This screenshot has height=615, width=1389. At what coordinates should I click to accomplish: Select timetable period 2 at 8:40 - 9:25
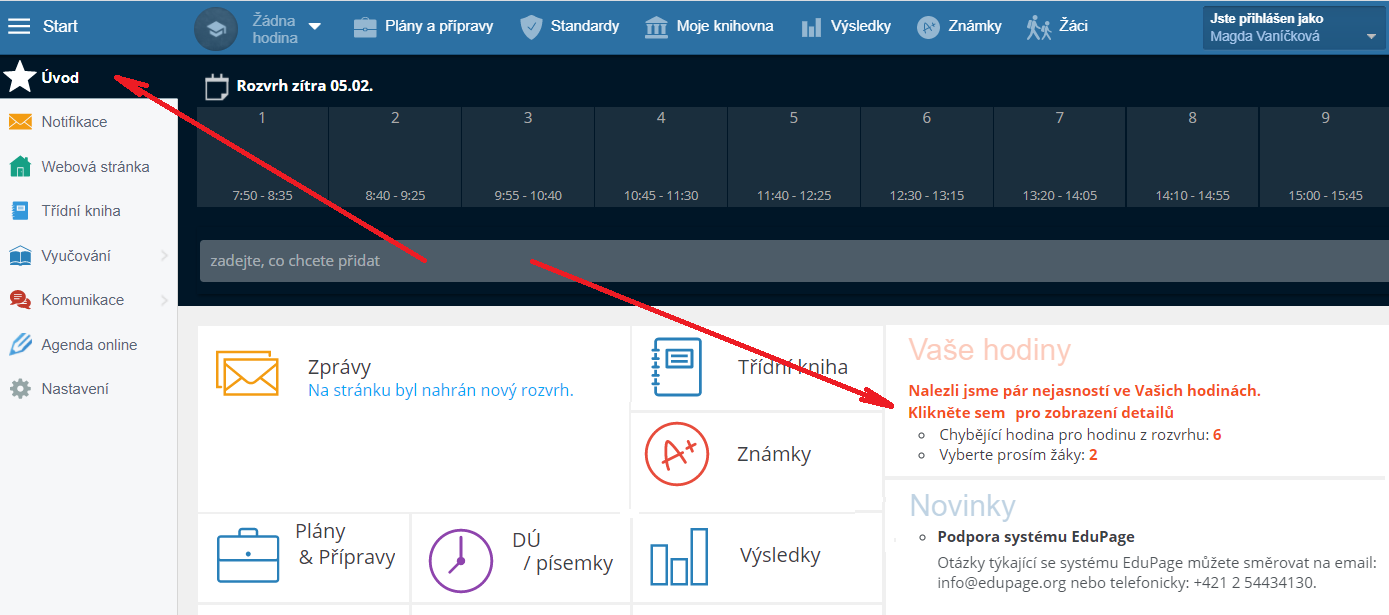coord(395,157)
